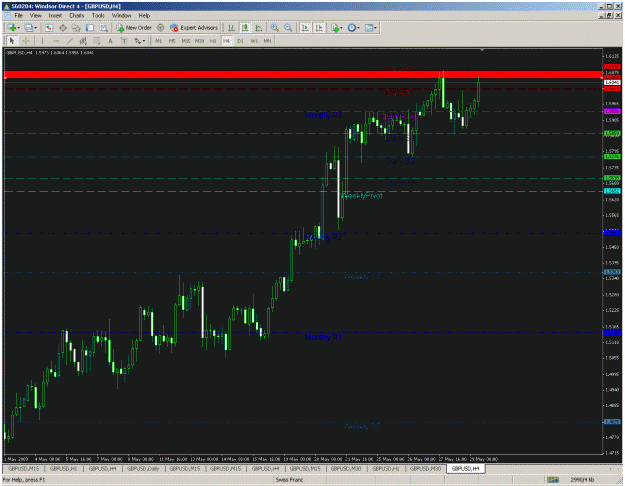Click the New Chart plus icon
625x486 pixels.
12,28
